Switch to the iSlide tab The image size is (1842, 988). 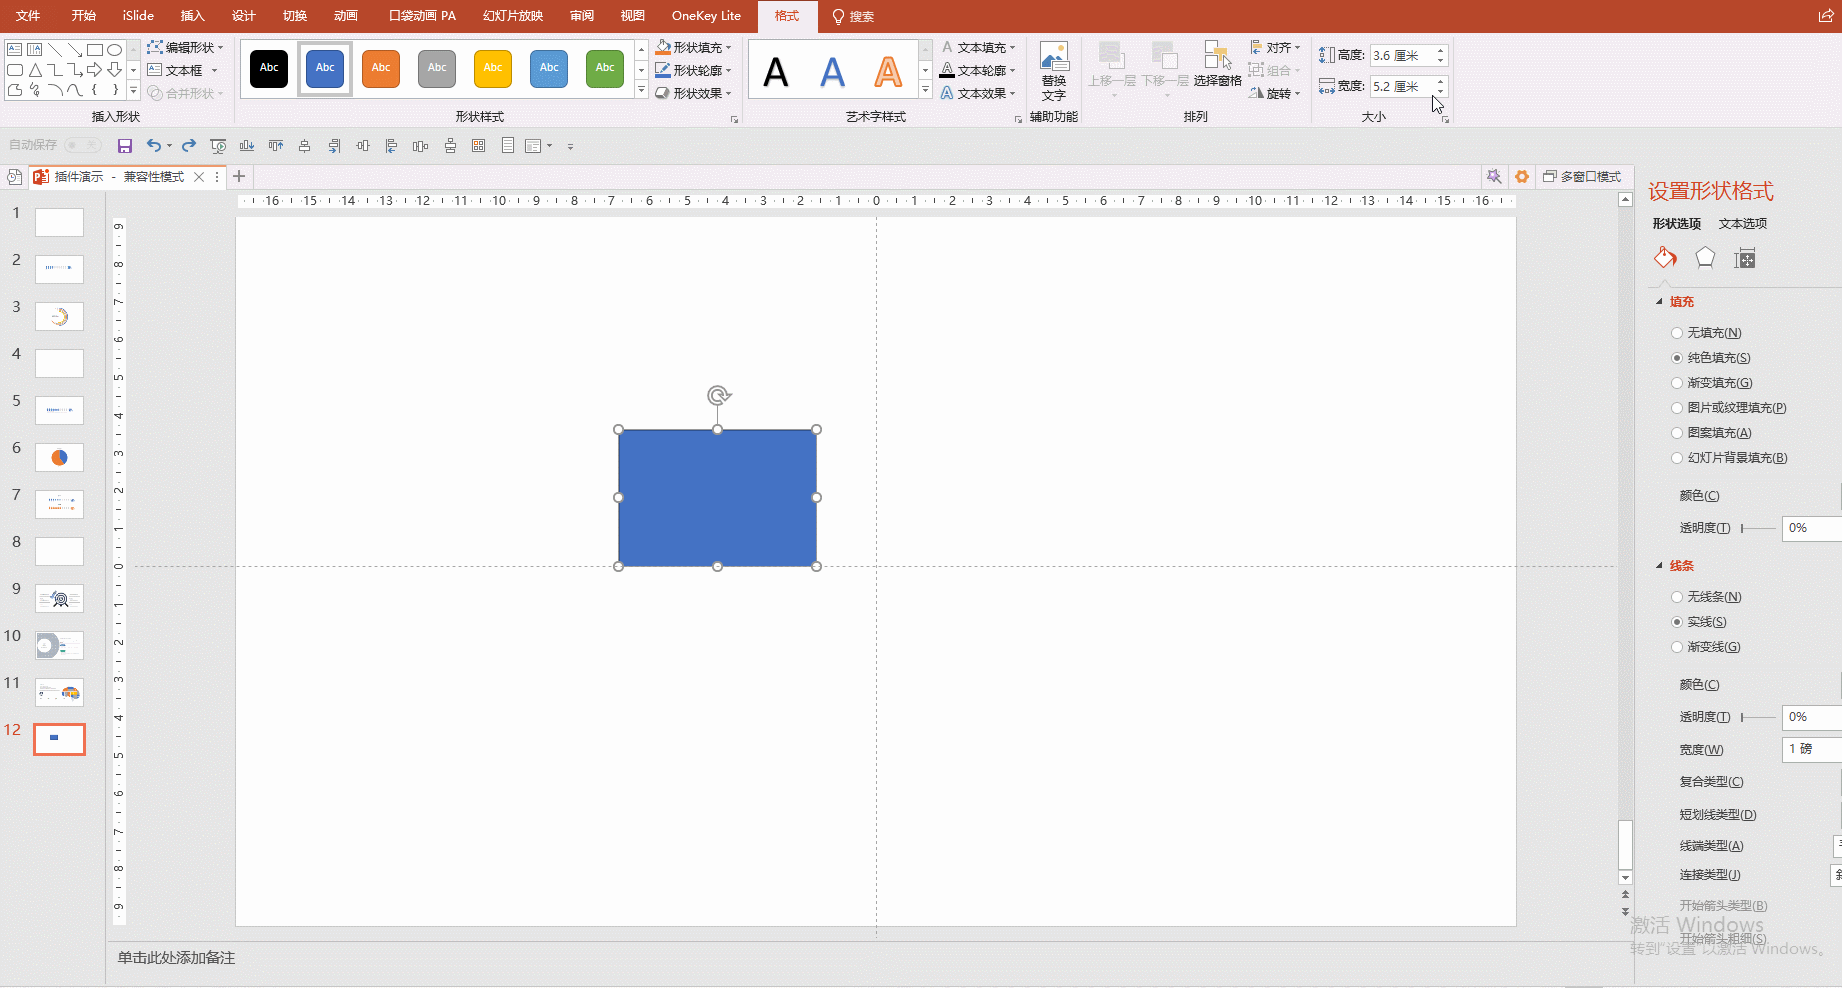click(x=138, y=16)
